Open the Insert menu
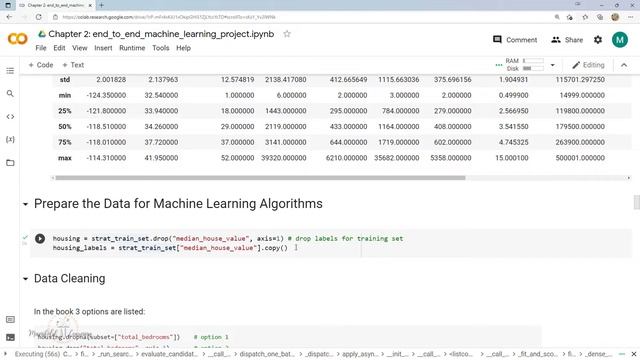 point(103,48)
